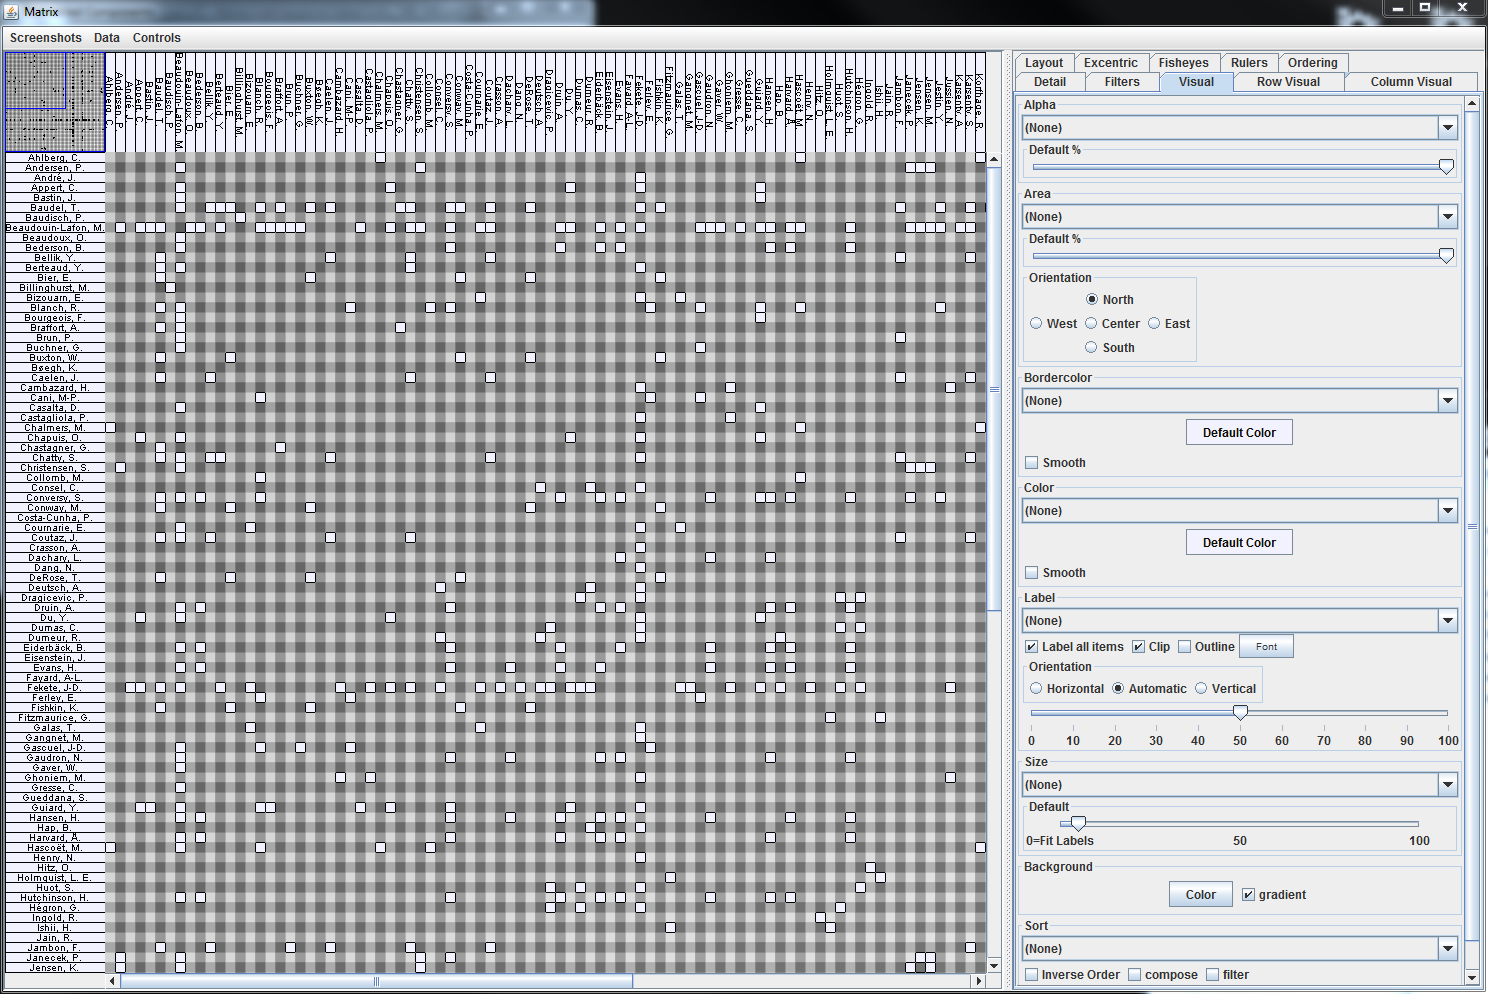The image size is (1488, 994).
Task: Click the matrix horizontal scrollbar right arrow
Action: 978,981
